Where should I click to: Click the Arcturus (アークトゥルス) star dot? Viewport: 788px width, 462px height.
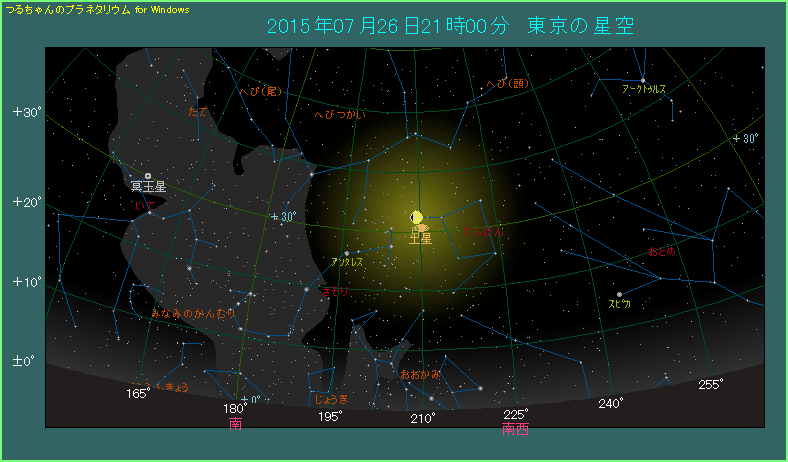pyautogui.click(x=643, y=80)
